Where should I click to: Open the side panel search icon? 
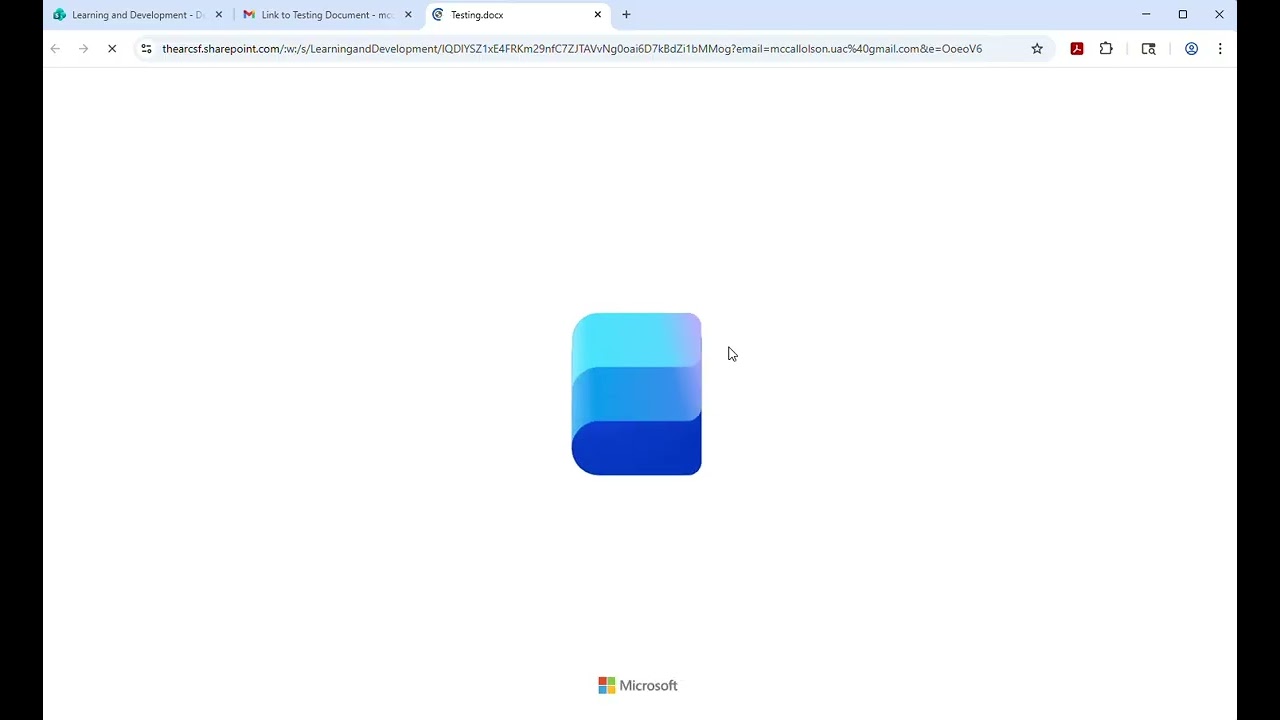click(1148, 48)
